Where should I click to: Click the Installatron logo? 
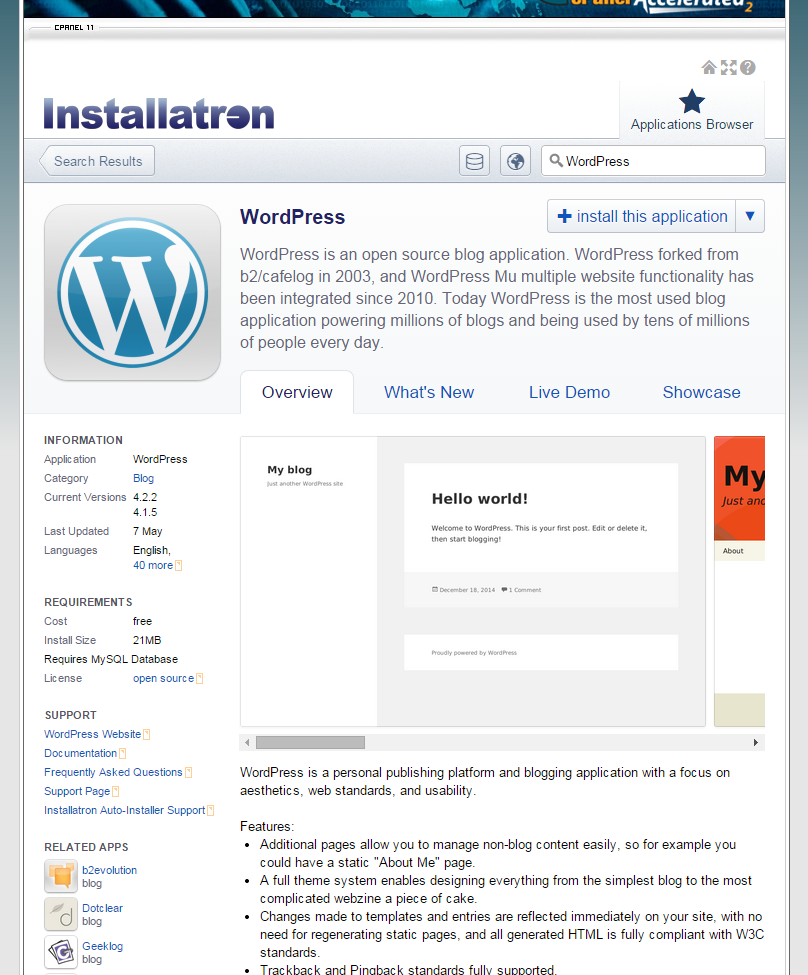(x=159, y=113)
